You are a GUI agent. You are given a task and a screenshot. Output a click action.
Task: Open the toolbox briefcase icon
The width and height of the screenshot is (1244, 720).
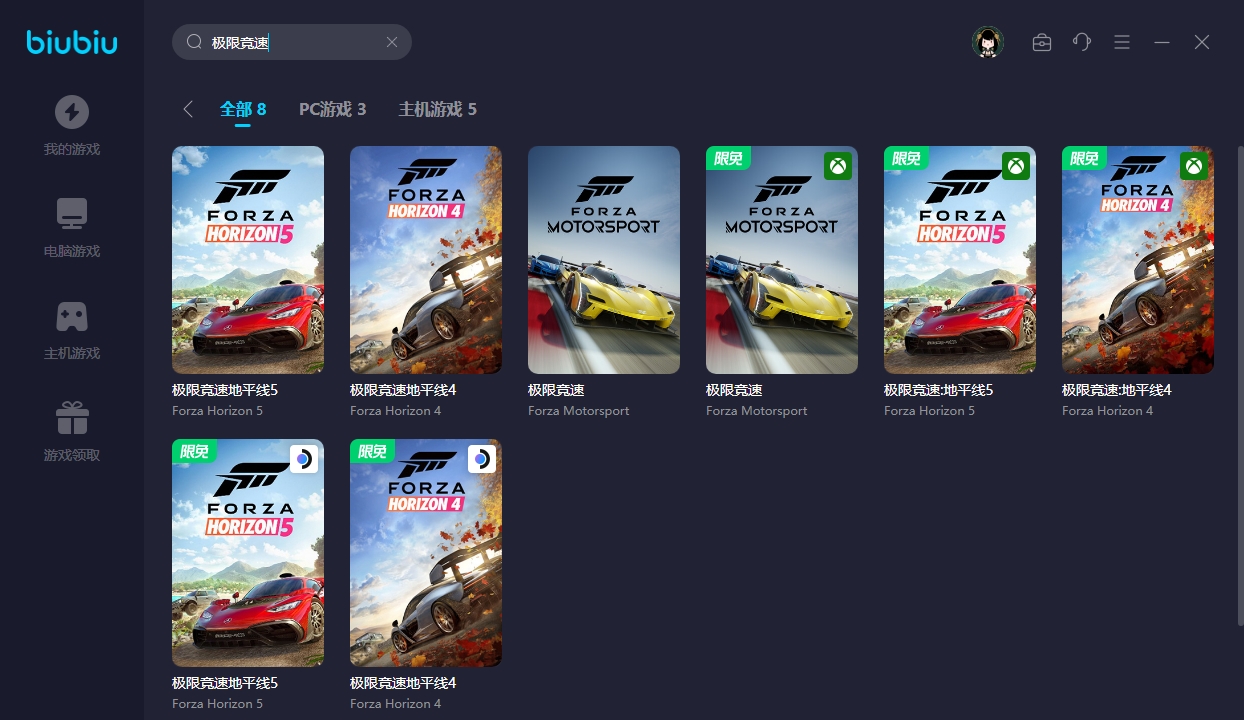click(1042, 42)
